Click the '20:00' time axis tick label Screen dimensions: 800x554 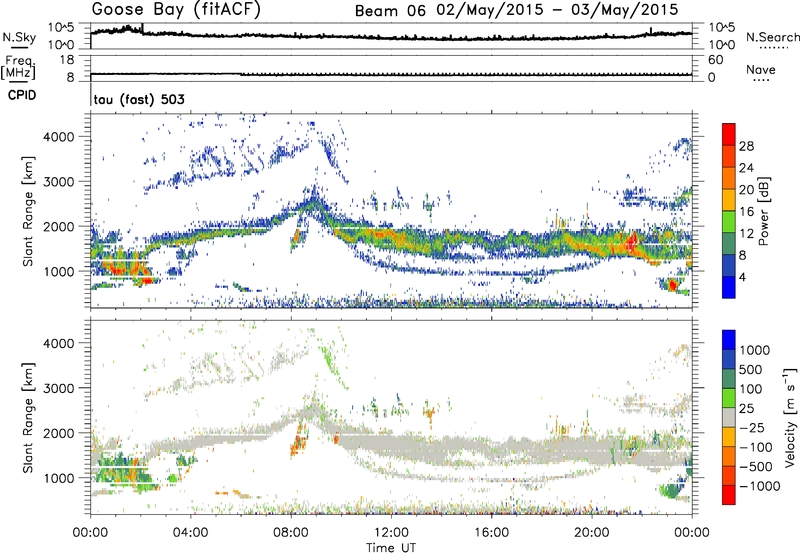point(592,533)
